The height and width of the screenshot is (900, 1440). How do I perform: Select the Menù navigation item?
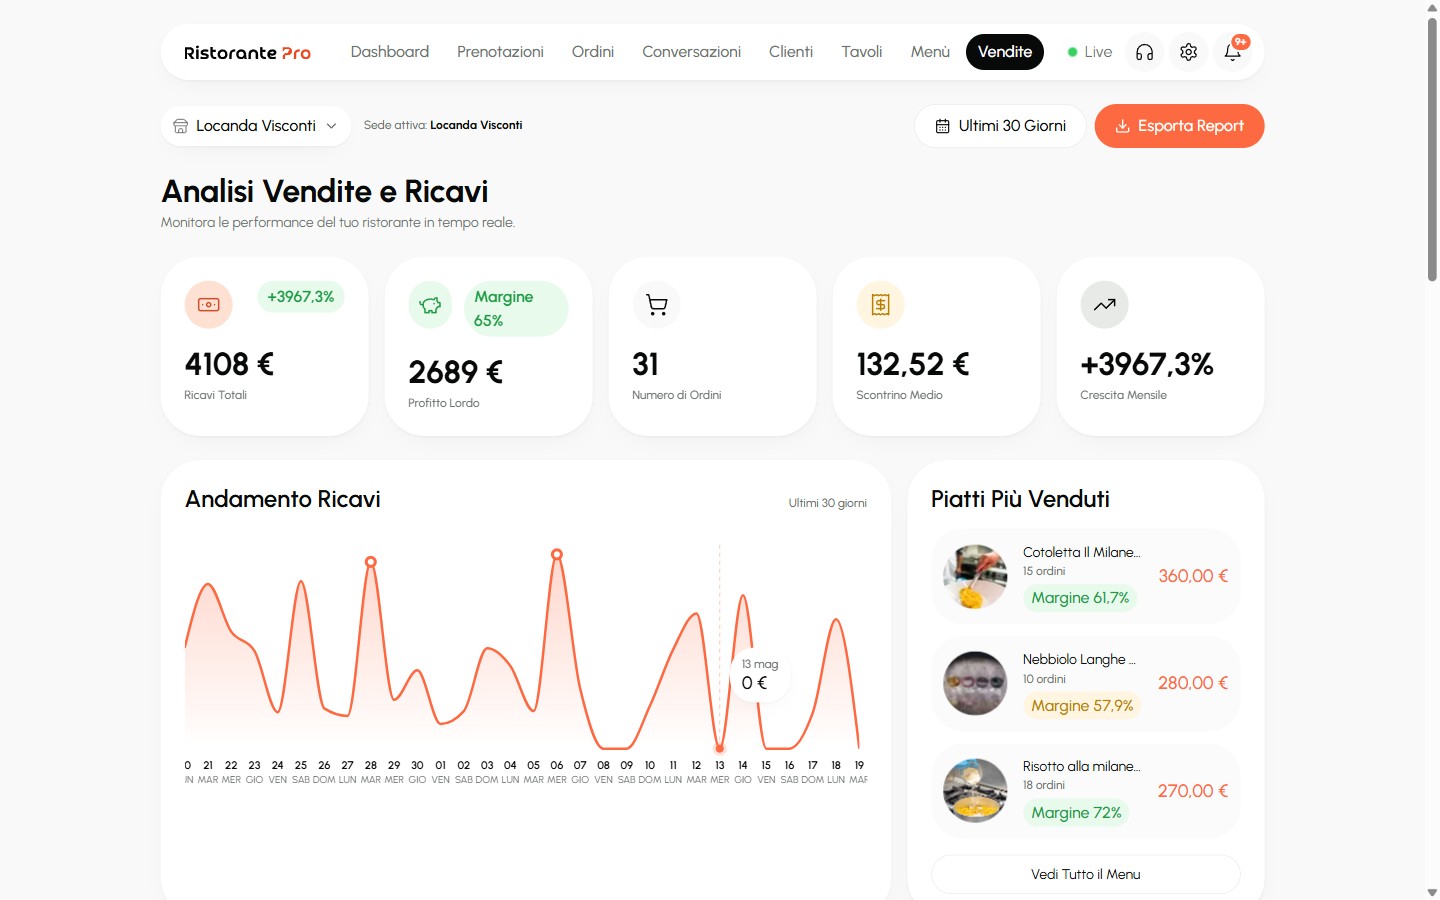tap(930, 52)
